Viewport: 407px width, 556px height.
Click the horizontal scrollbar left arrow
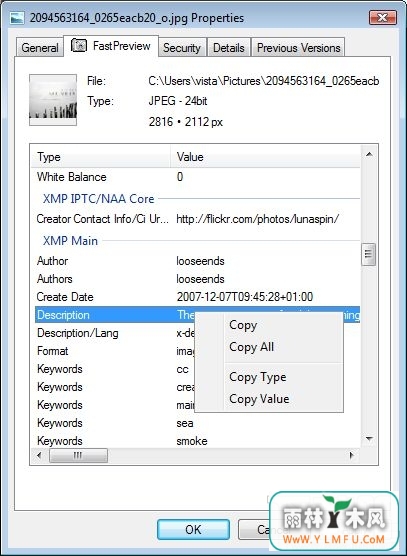[39, 455]
